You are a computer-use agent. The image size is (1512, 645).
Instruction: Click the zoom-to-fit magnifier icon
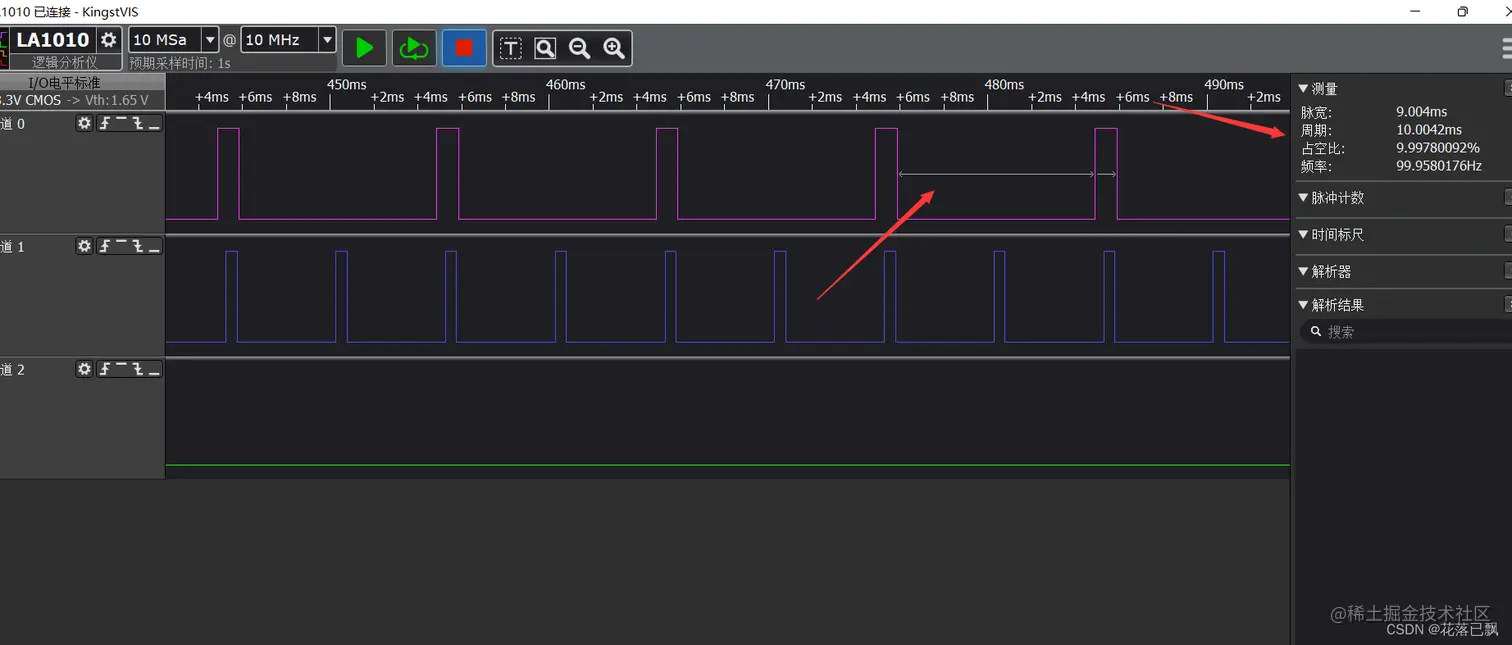click(x=545, y=48)
